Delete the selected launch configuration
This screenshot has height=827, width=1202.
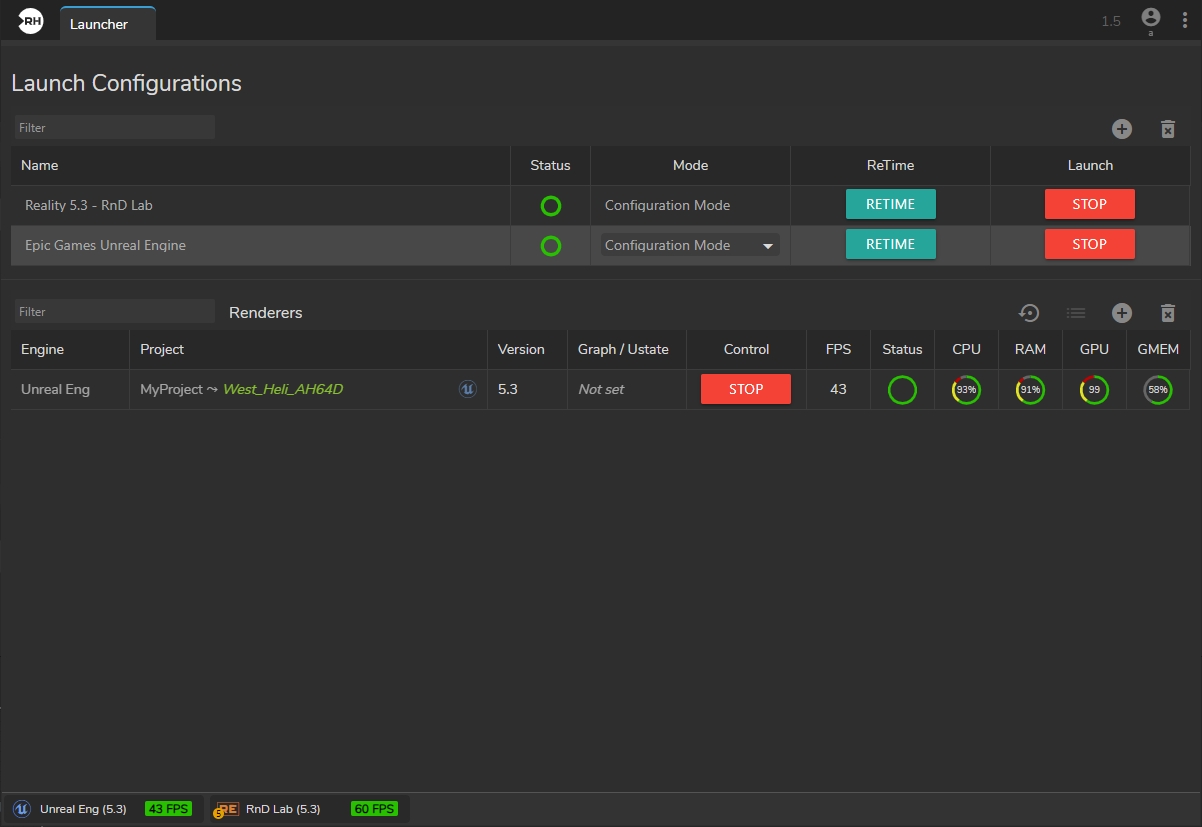point(1167,129)
